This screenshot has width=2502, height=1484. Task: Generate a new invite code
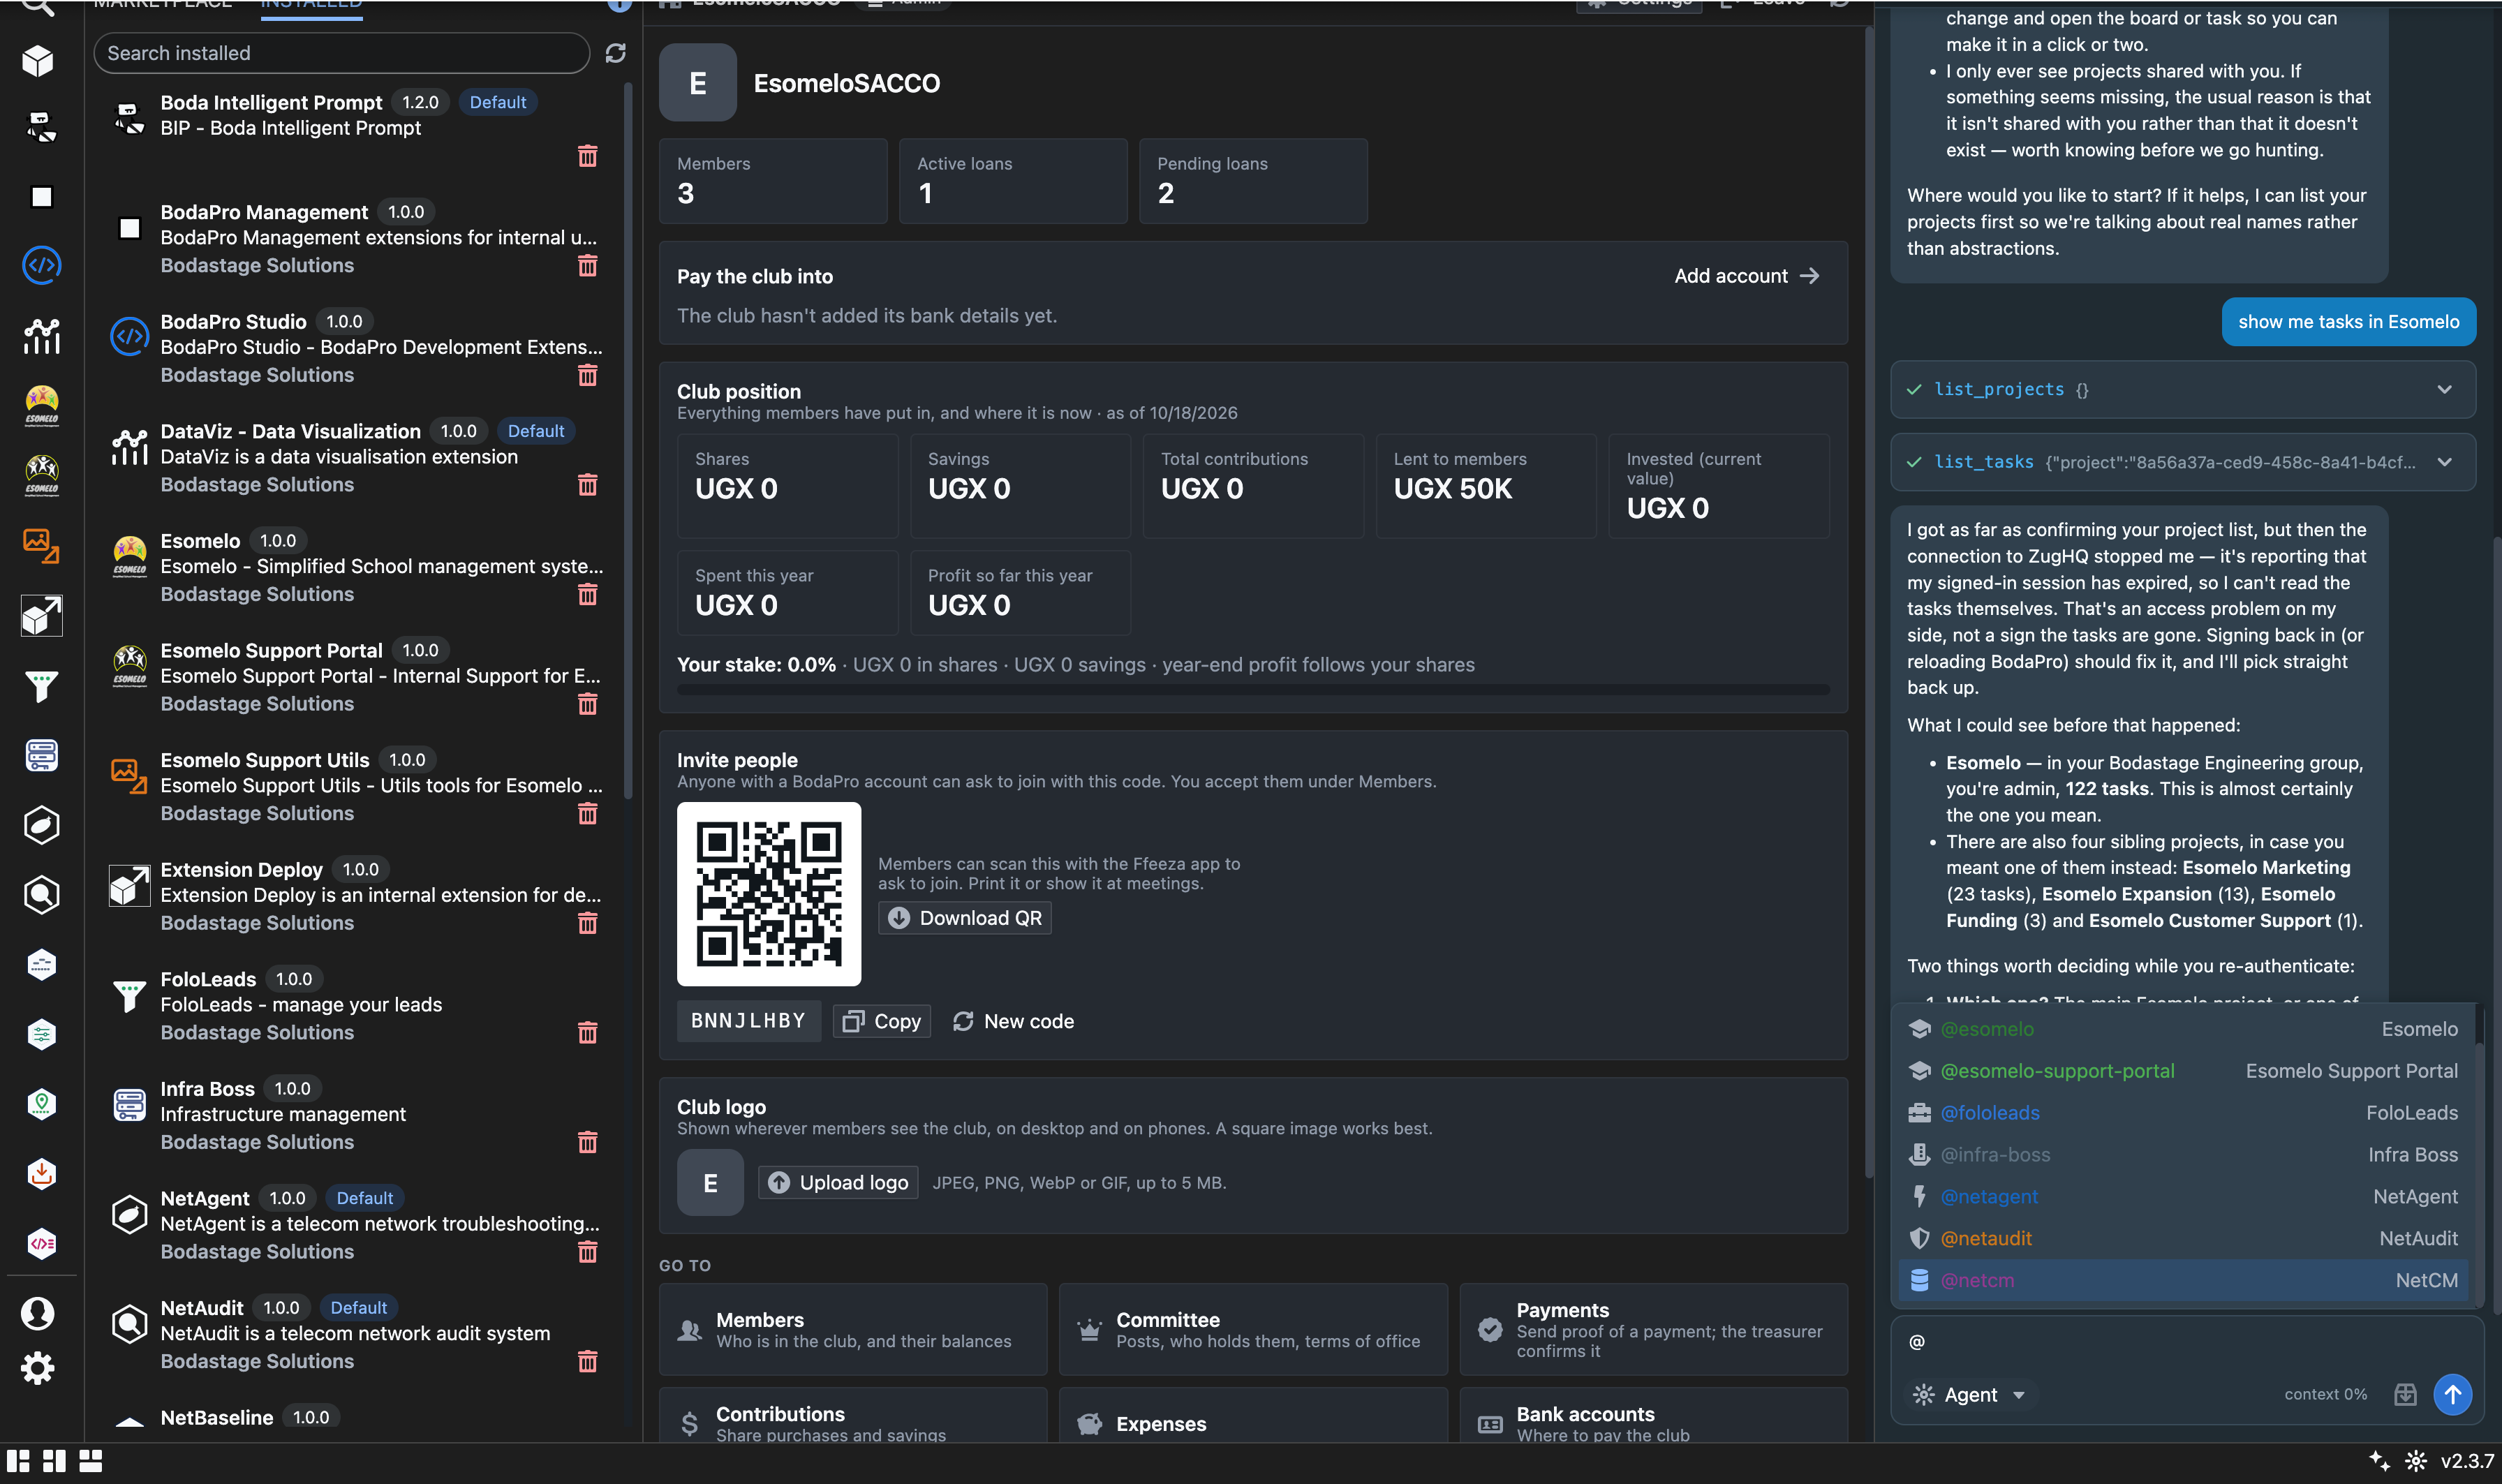[x=1013, y=1021]
